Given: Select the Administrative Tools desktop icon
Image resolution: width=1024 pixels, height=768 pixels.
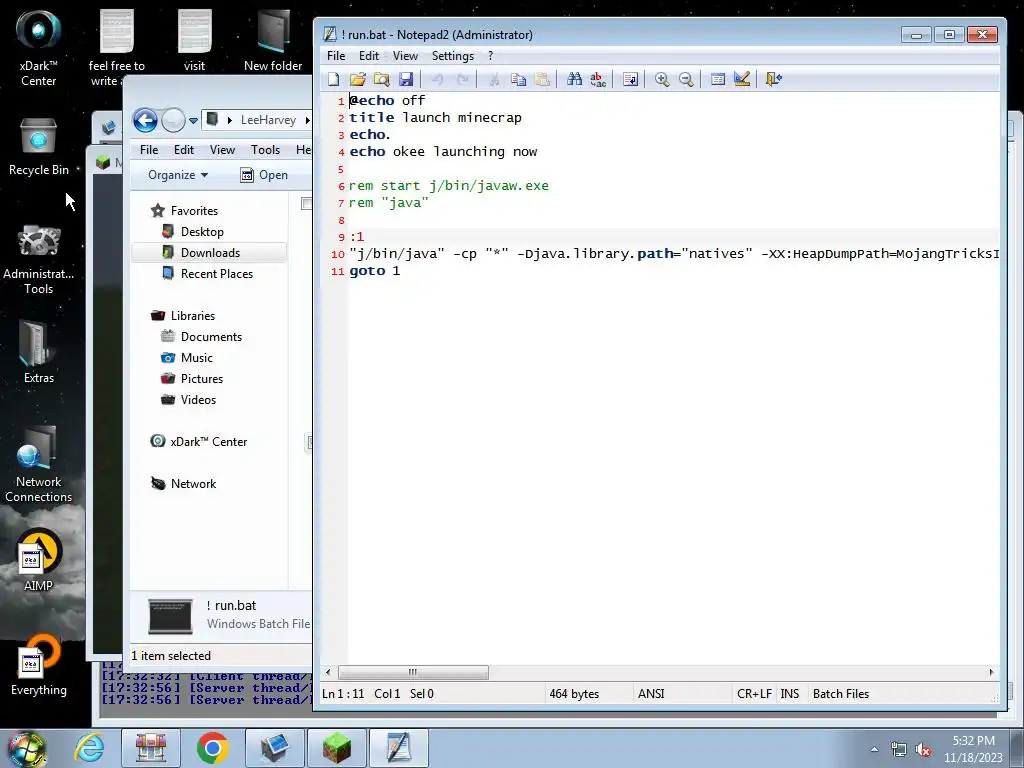Looking at the screenshot, I should point(39,259).
